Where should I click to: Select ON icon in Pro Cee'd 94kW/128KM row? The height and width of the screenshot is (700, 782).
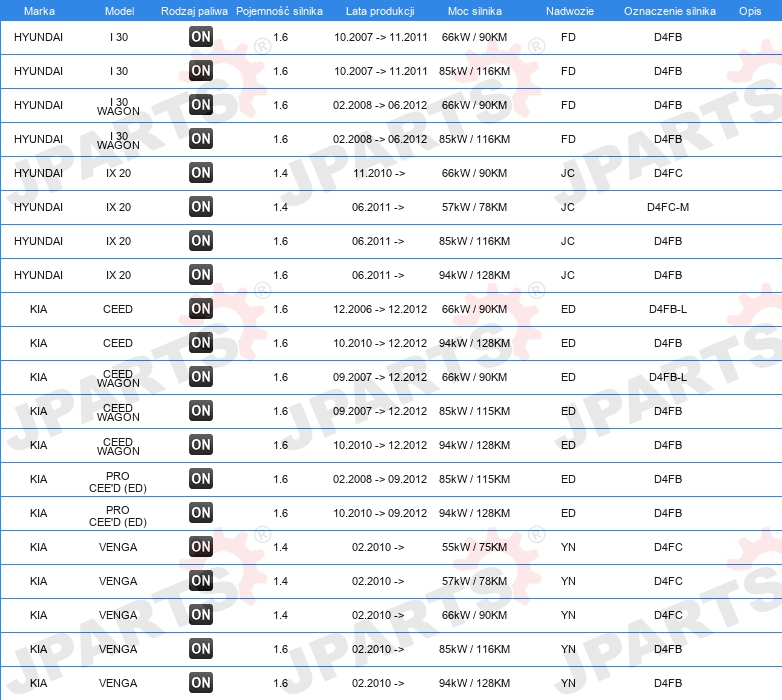click(201, 513)
